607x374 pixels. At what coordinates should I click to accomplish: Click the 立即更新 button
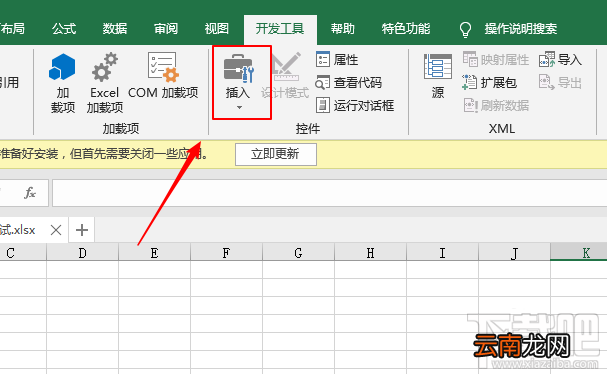276,154
